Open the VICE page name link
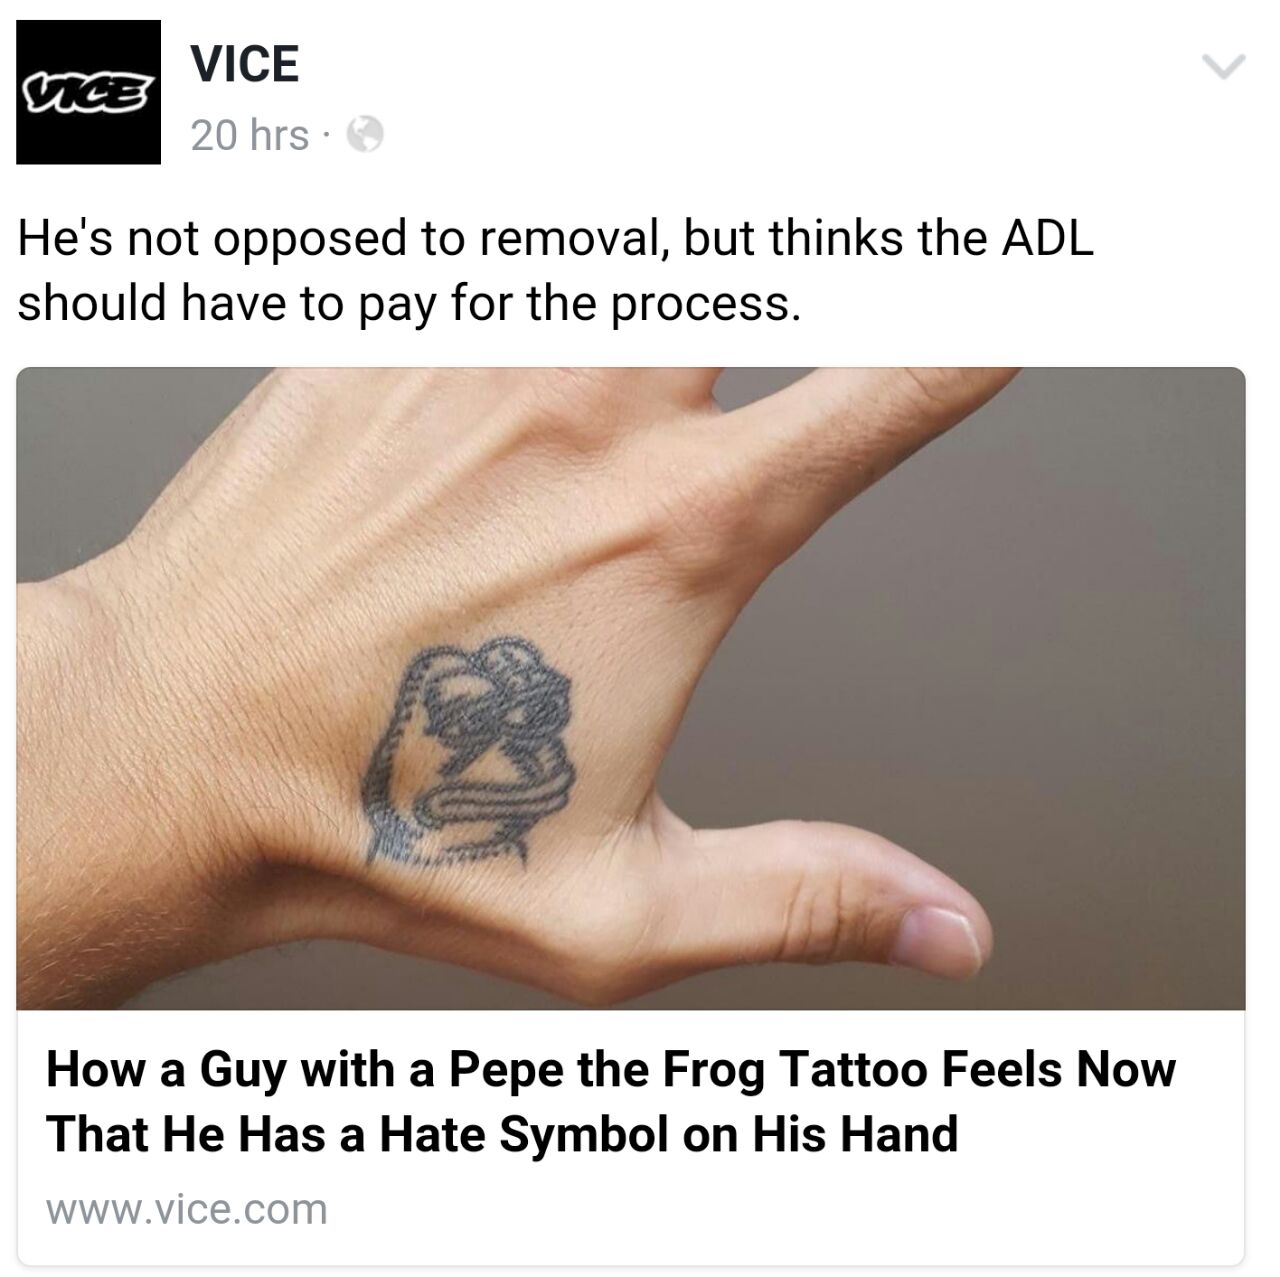 245,64
